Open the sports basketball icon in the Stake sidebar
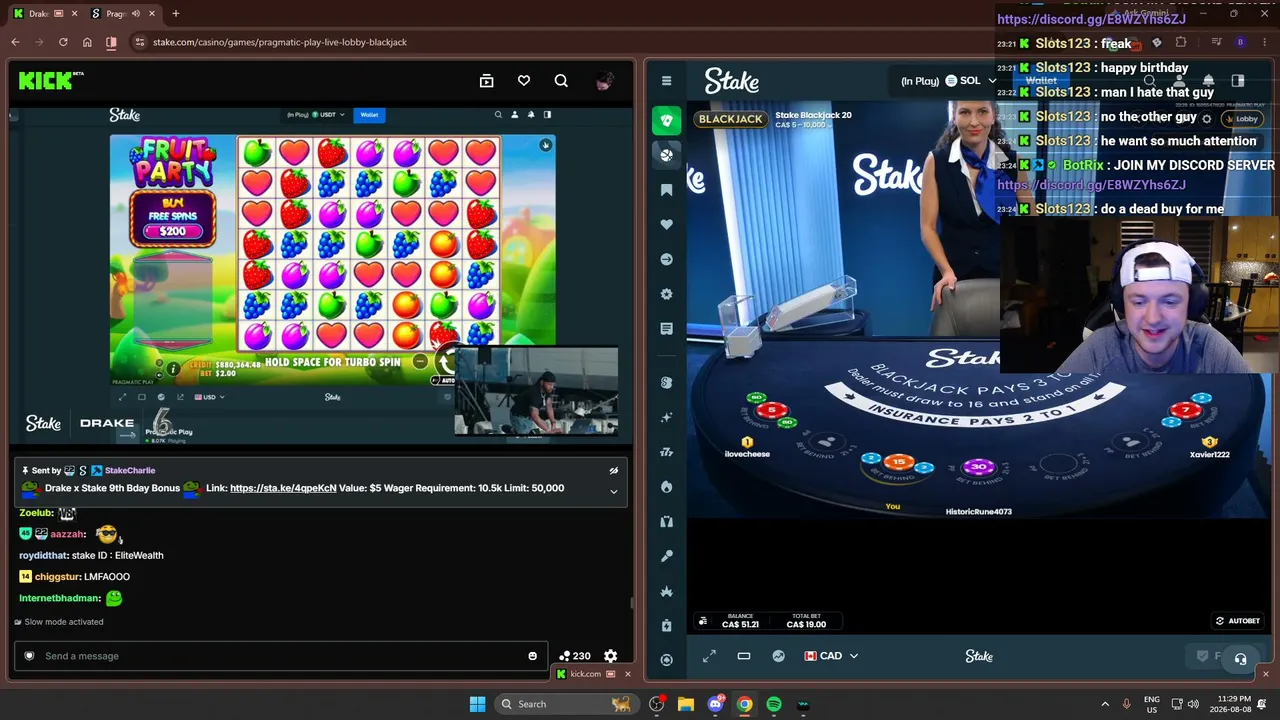Screen dimensions: 1280x720 (667, 155)
